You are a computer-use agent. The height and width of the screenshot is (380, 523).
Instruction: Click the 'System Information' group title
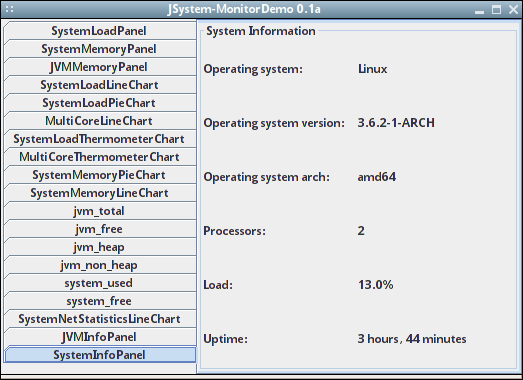pos(260,31)
